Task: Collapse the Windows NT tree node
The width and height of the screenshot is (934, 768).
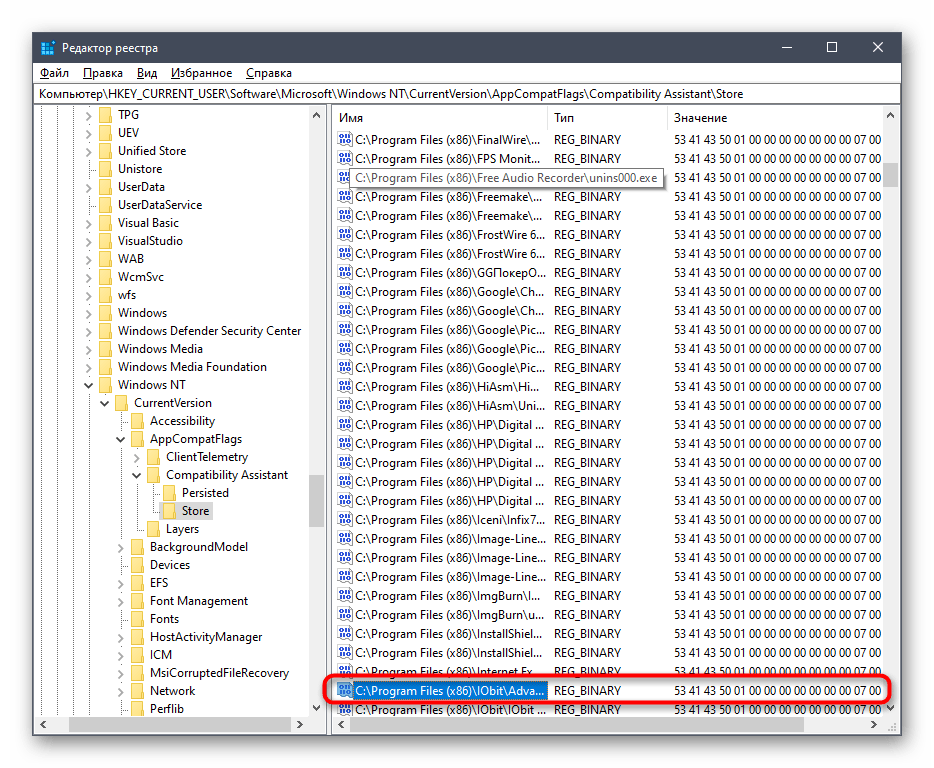Action: click(x=89, y=385)
